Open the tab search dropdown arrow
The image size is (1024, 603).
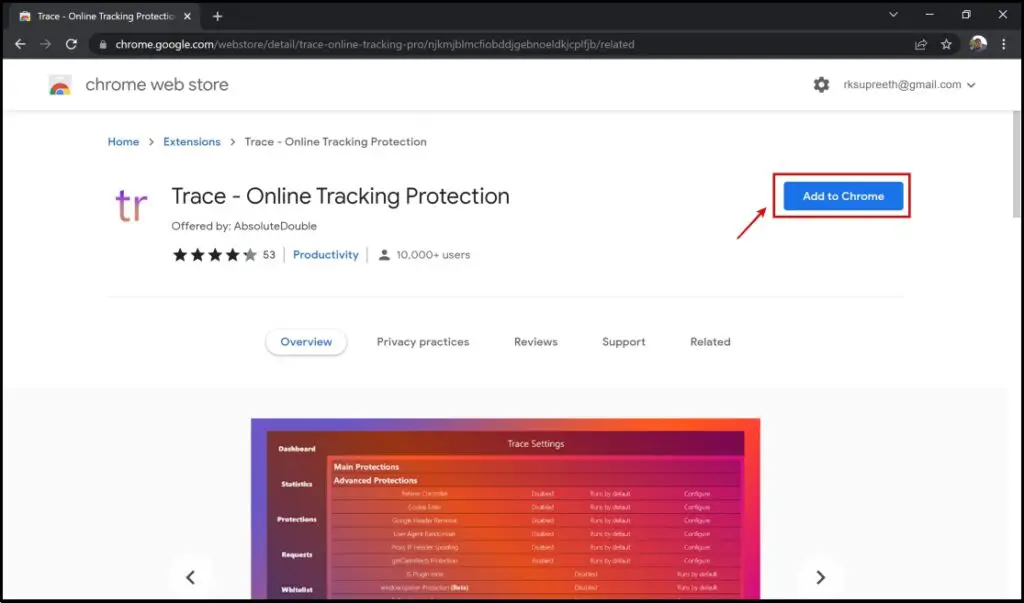[893, 14]
